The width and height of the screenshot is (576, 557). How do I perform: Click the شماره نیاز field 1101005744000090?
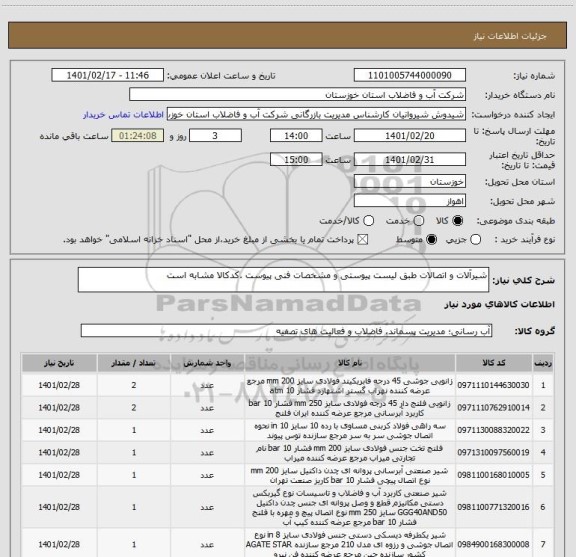pyautogui.click(x=410, y=75)
